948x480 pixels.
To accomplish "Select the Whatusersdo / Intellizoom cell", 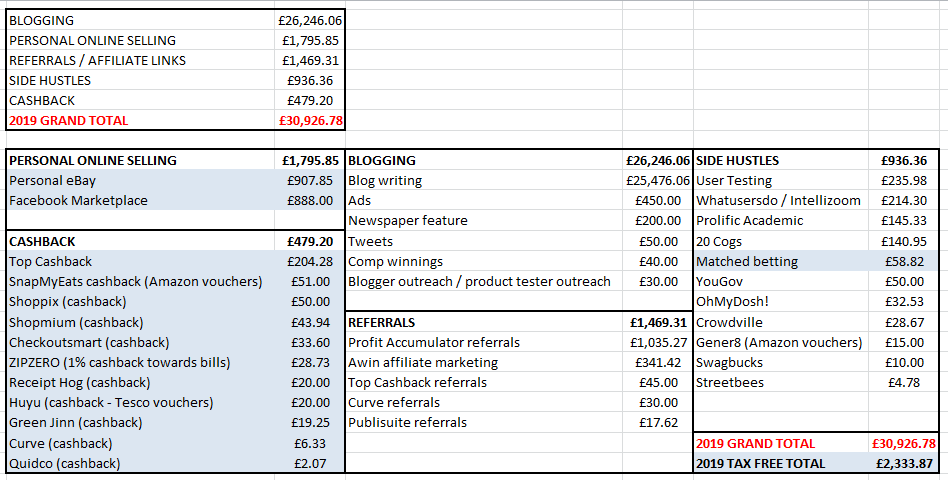I will click(781, 200).
